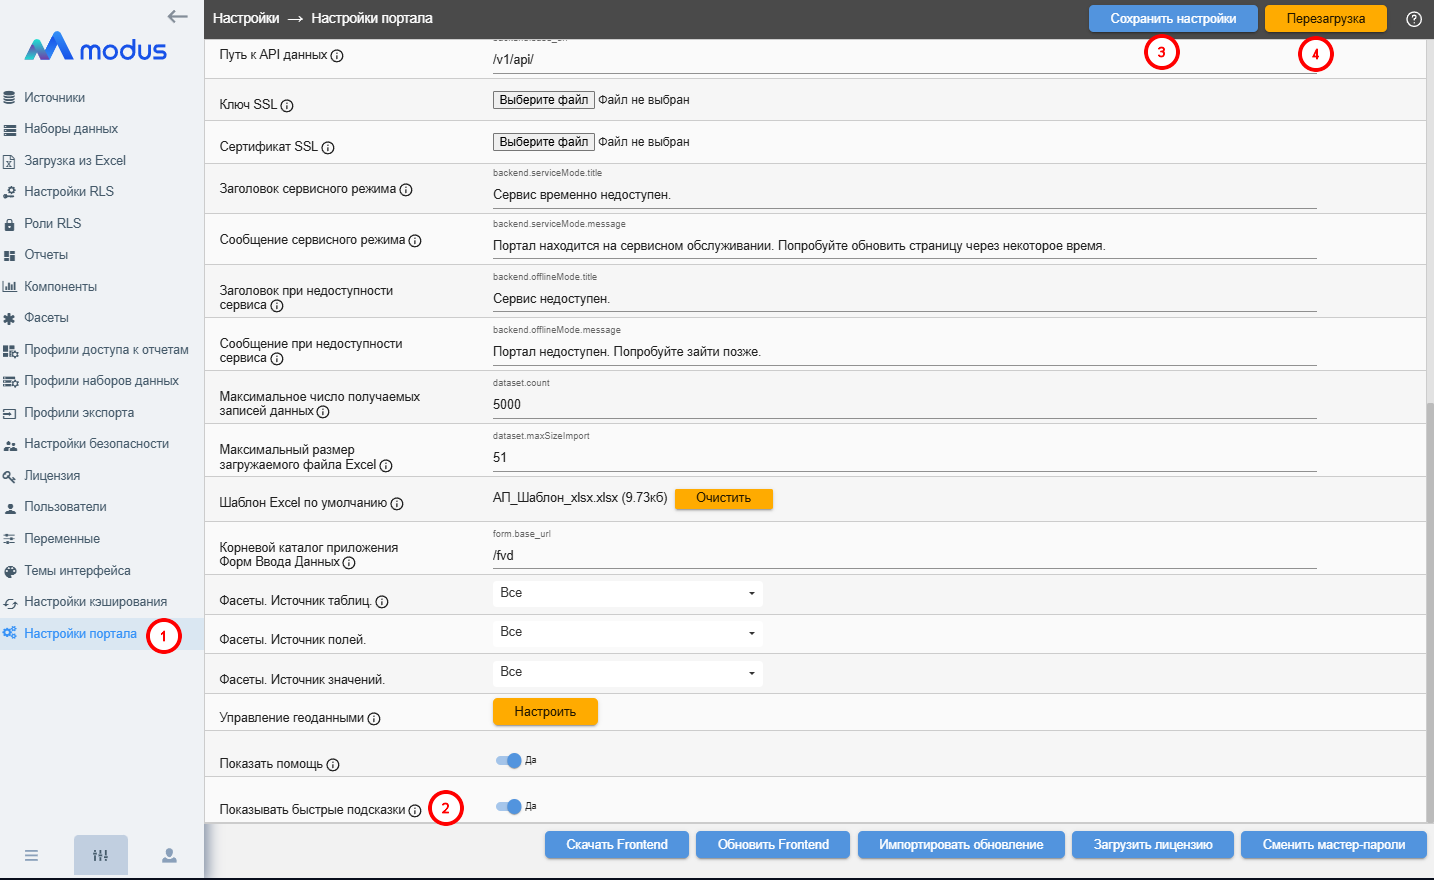1434x880 pixels.
Task: Open the help question mark icon
Action: click(x=1413, y=19)
